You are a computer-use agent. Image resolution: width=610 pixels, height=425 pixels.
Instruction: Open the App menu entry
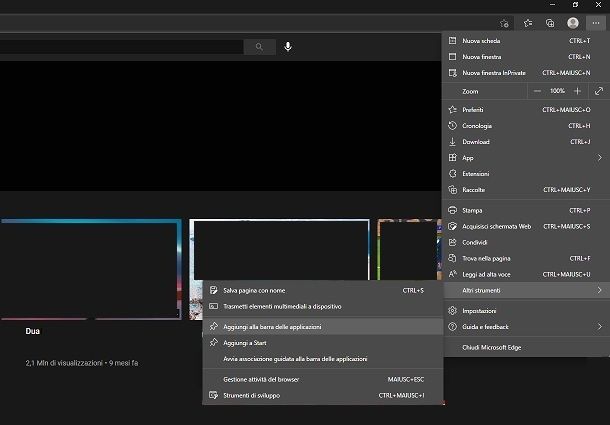[526, 158]
